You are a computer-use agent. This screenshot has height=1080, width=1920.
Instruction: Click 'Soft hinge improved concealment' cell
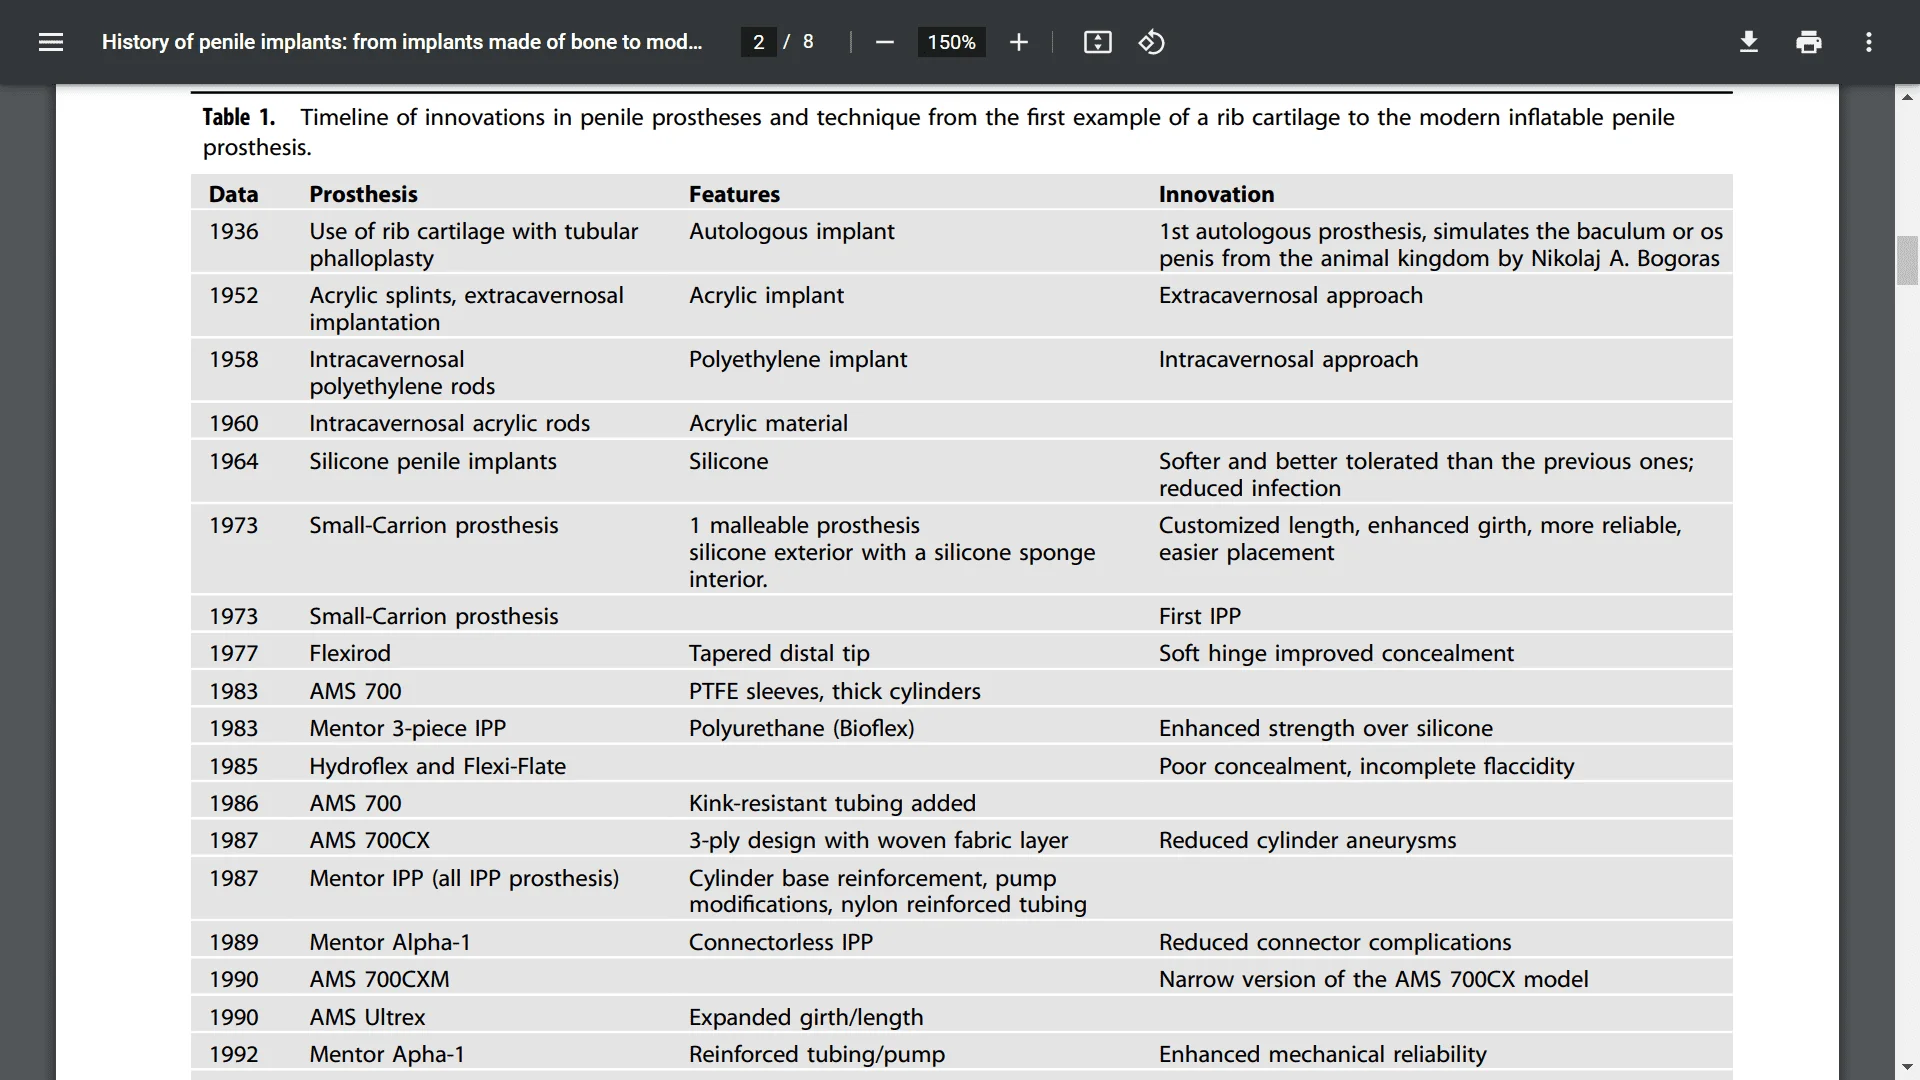[x=1336, y=653]
